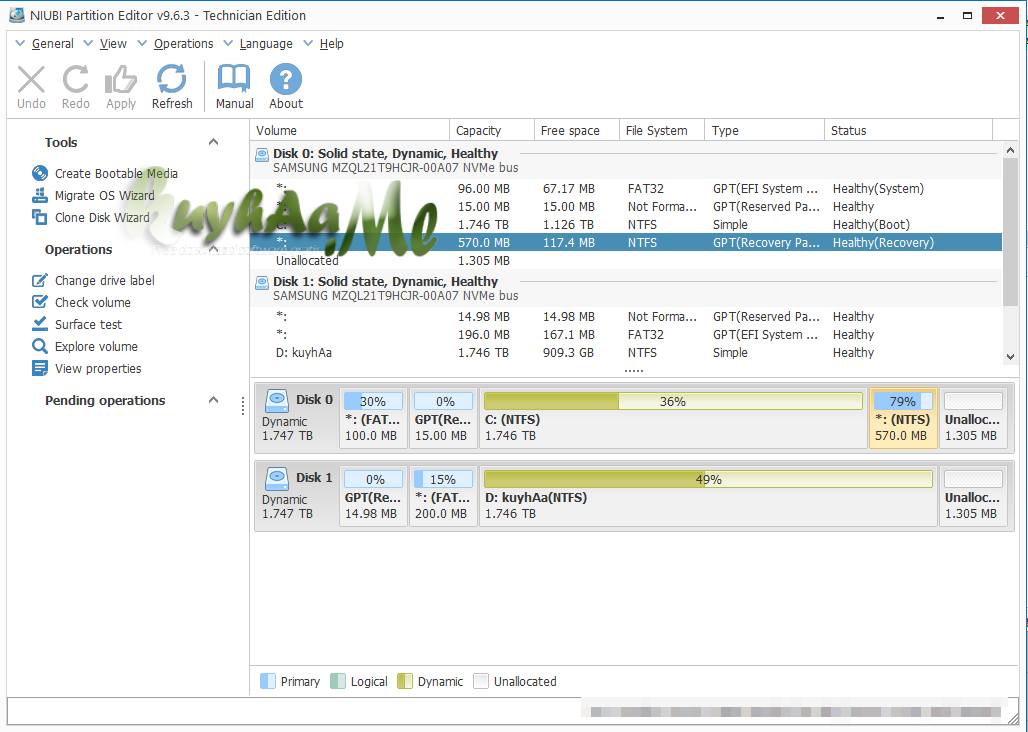The width and height of the screenshot is (1028, 732).
Task: Click the Clone Disk Wizard icon
Action: point(40,217)
